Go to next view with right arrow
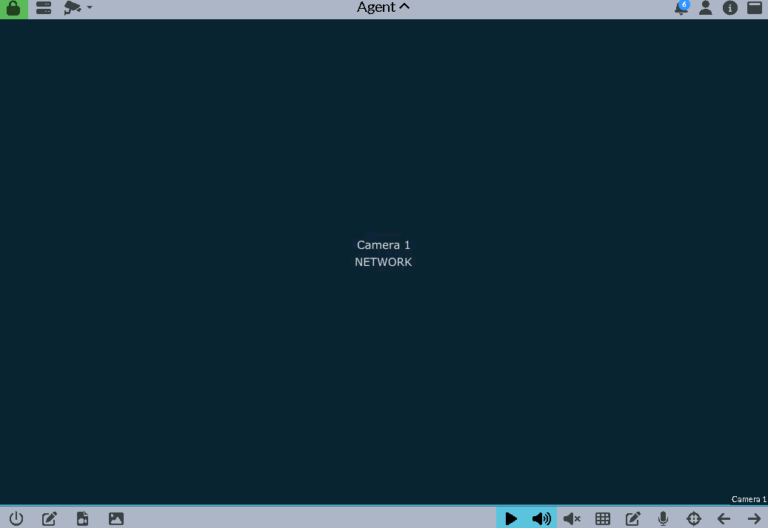 coord(754,518)
